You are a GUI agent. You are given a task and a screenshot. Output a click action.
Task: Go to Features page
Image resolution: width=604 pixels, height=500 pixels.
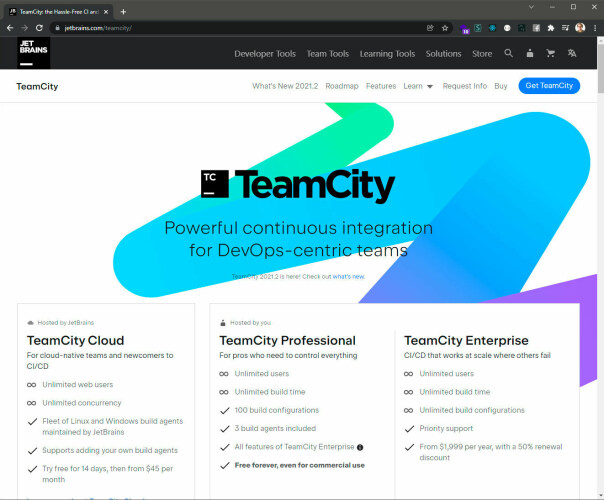(381, 86)
